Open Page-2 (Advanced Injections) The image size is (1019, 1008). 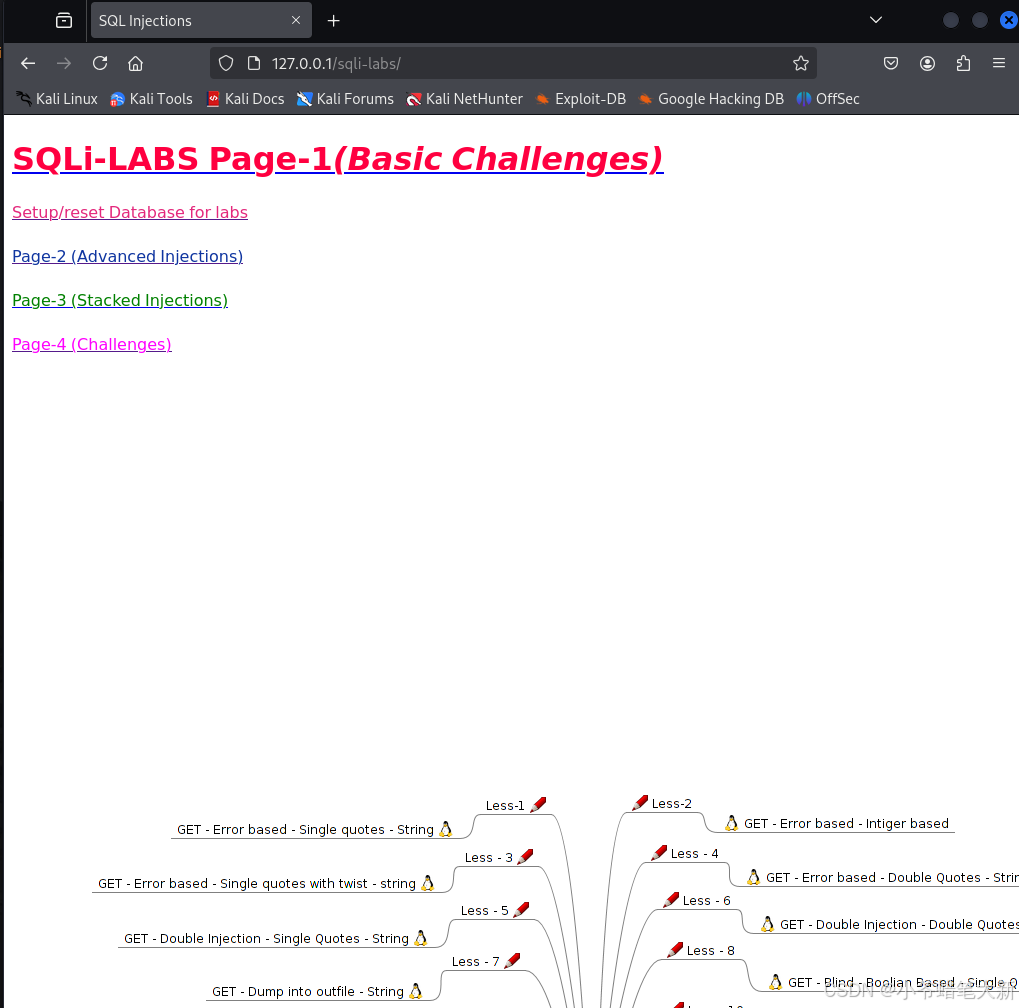point(127,256)
